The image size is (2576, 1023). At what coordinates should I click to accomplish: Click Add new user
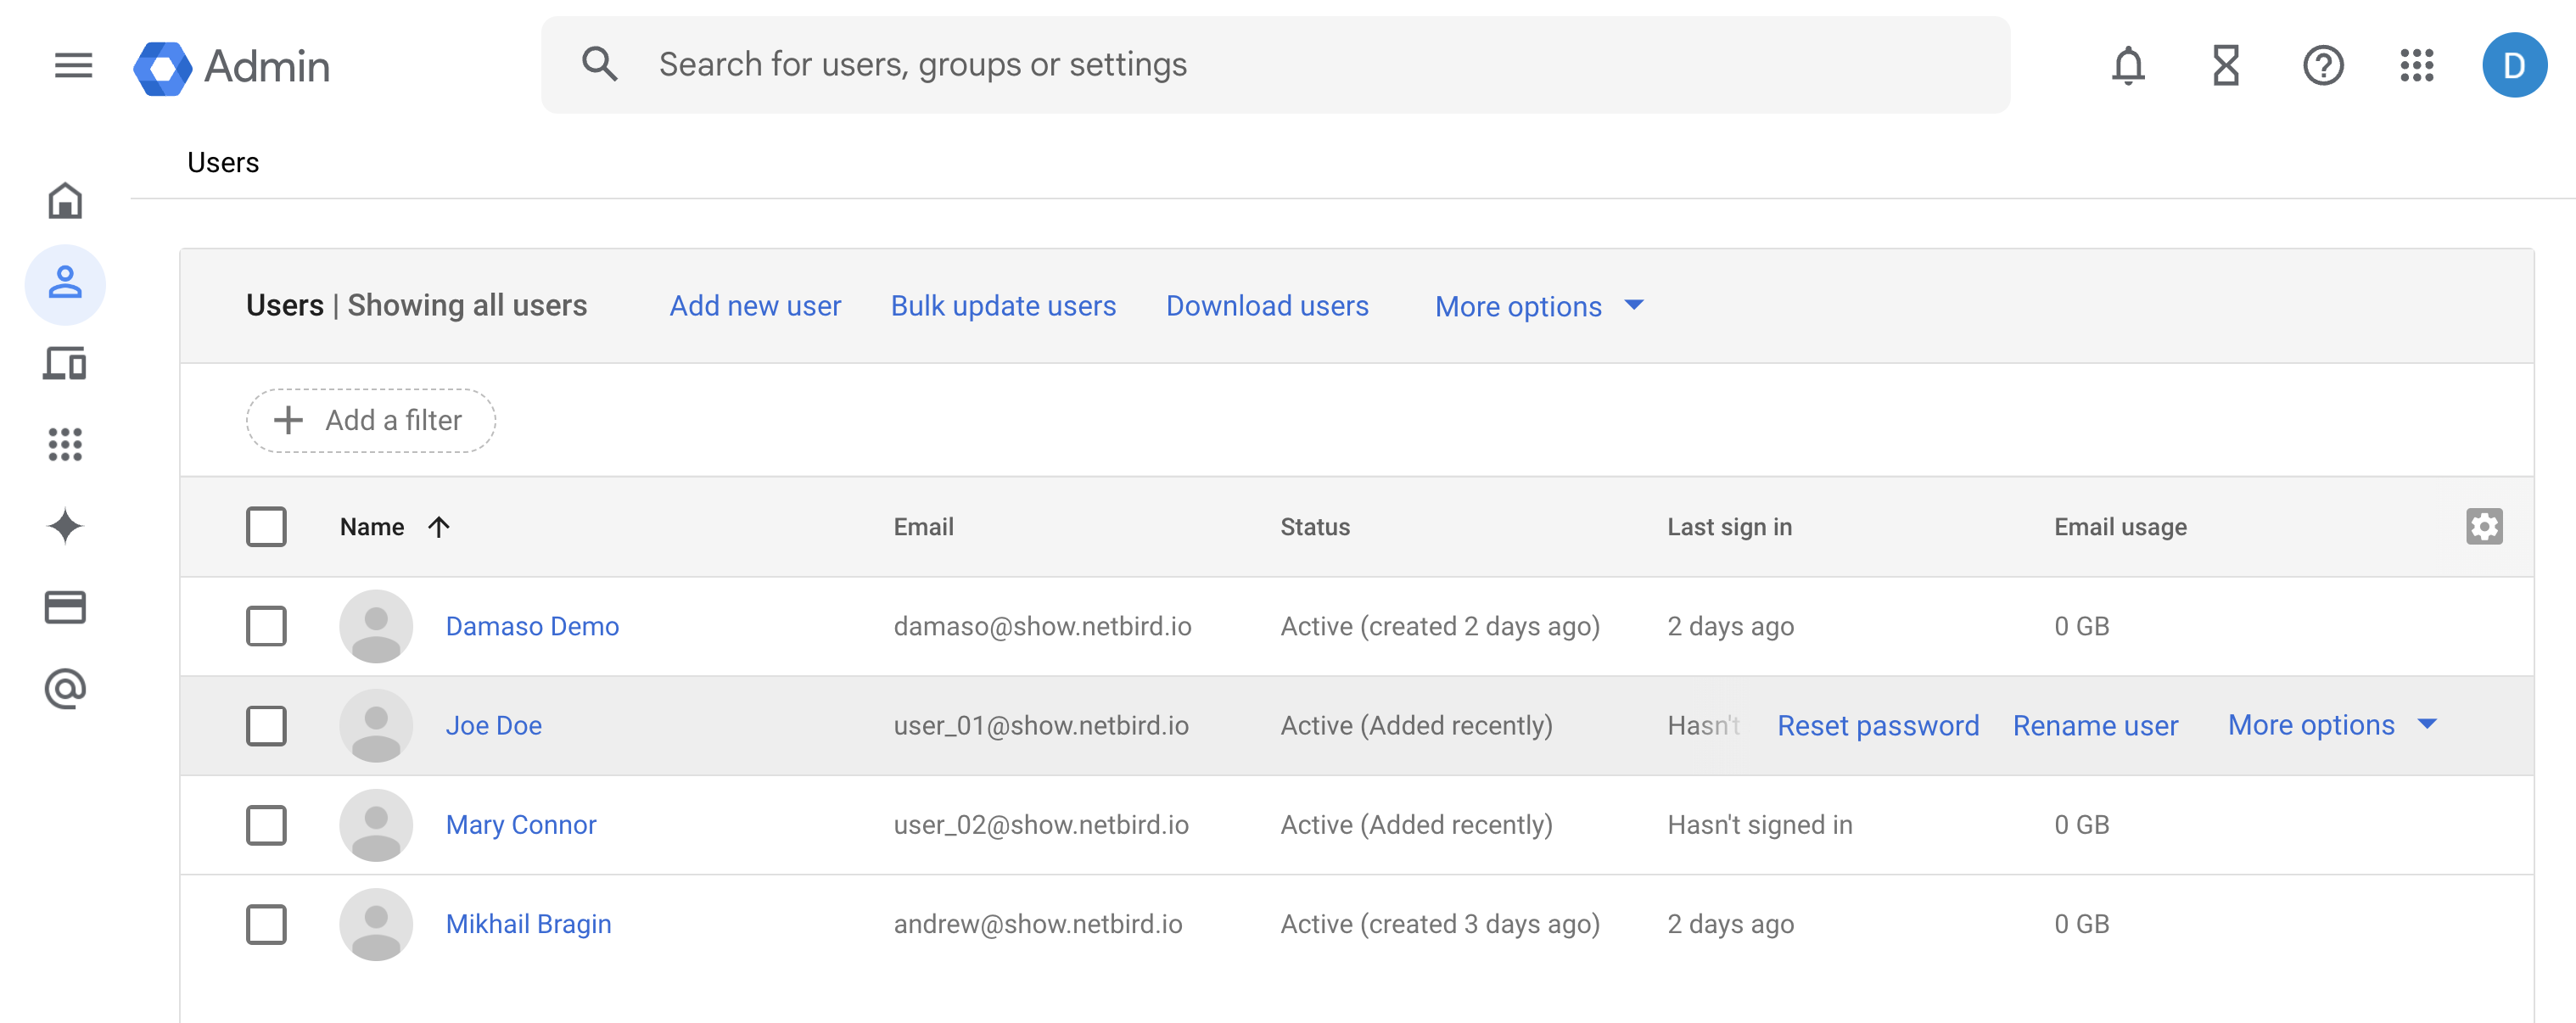click(x=754, y=306)
